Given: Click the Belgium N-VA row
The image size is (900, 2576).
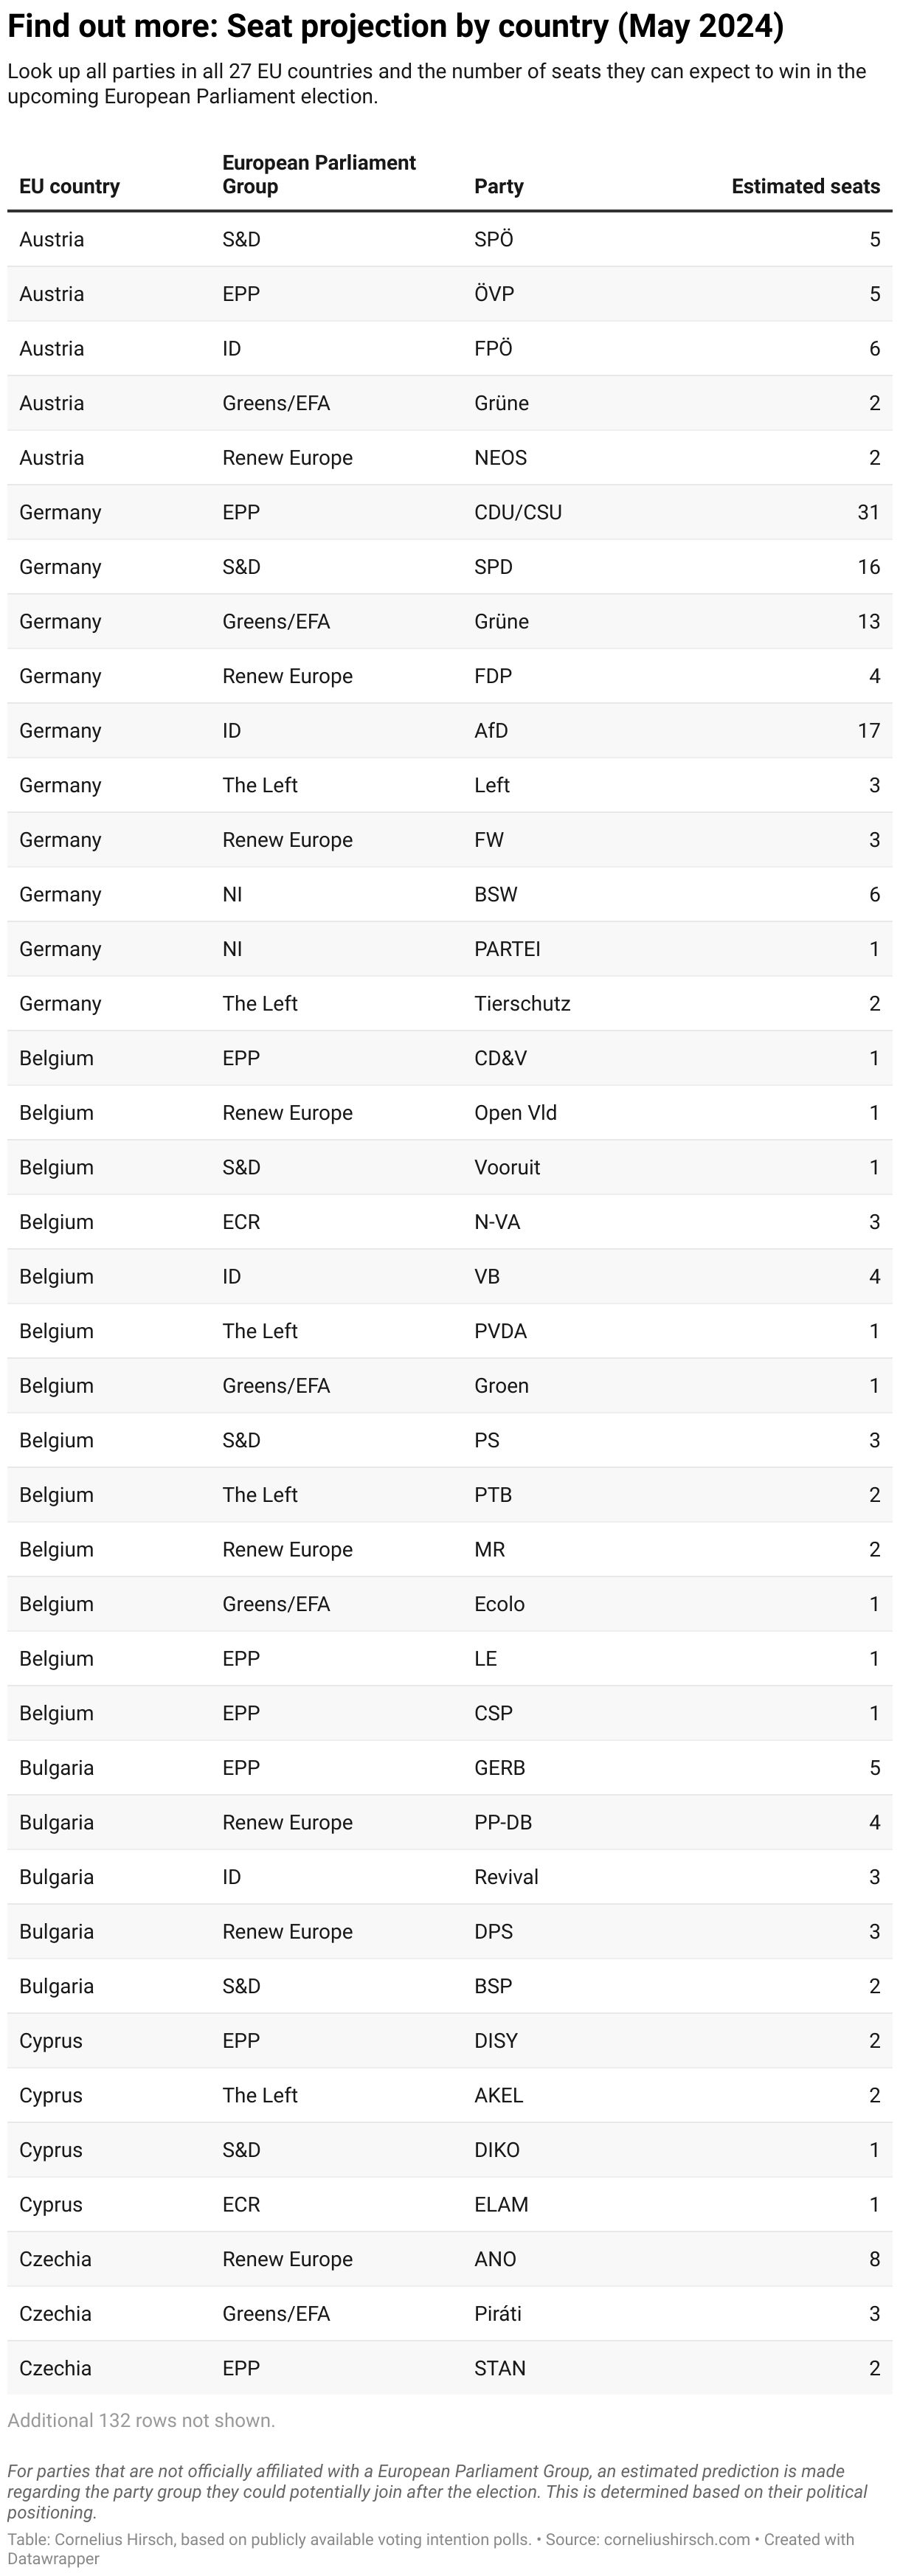Looking at the screenshot, I should pyautogui.click(x=450, y=1221).
